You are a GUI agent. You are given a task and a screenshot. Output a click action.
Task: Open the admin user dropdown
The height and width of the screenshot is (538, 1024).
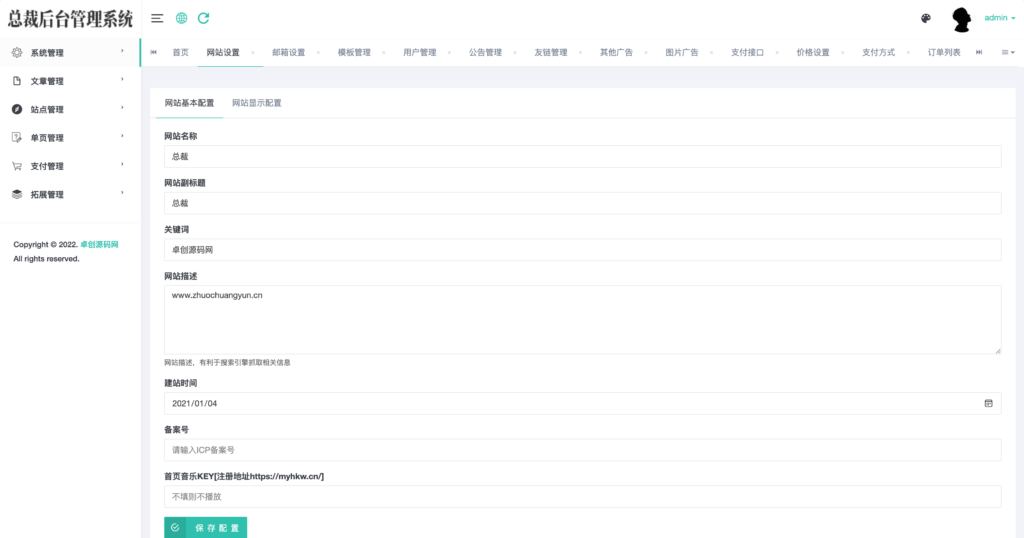coord(1000,18)
